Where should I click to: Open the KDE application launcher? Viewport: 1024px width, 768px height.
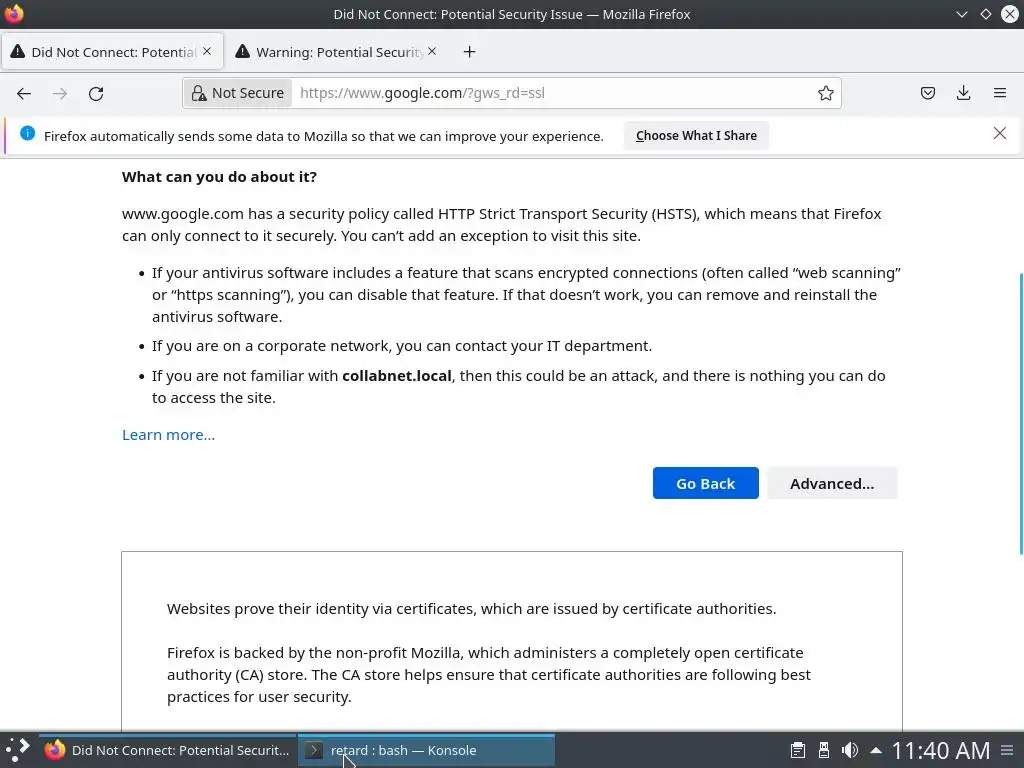pyautogui.click(x=18, y=750)
